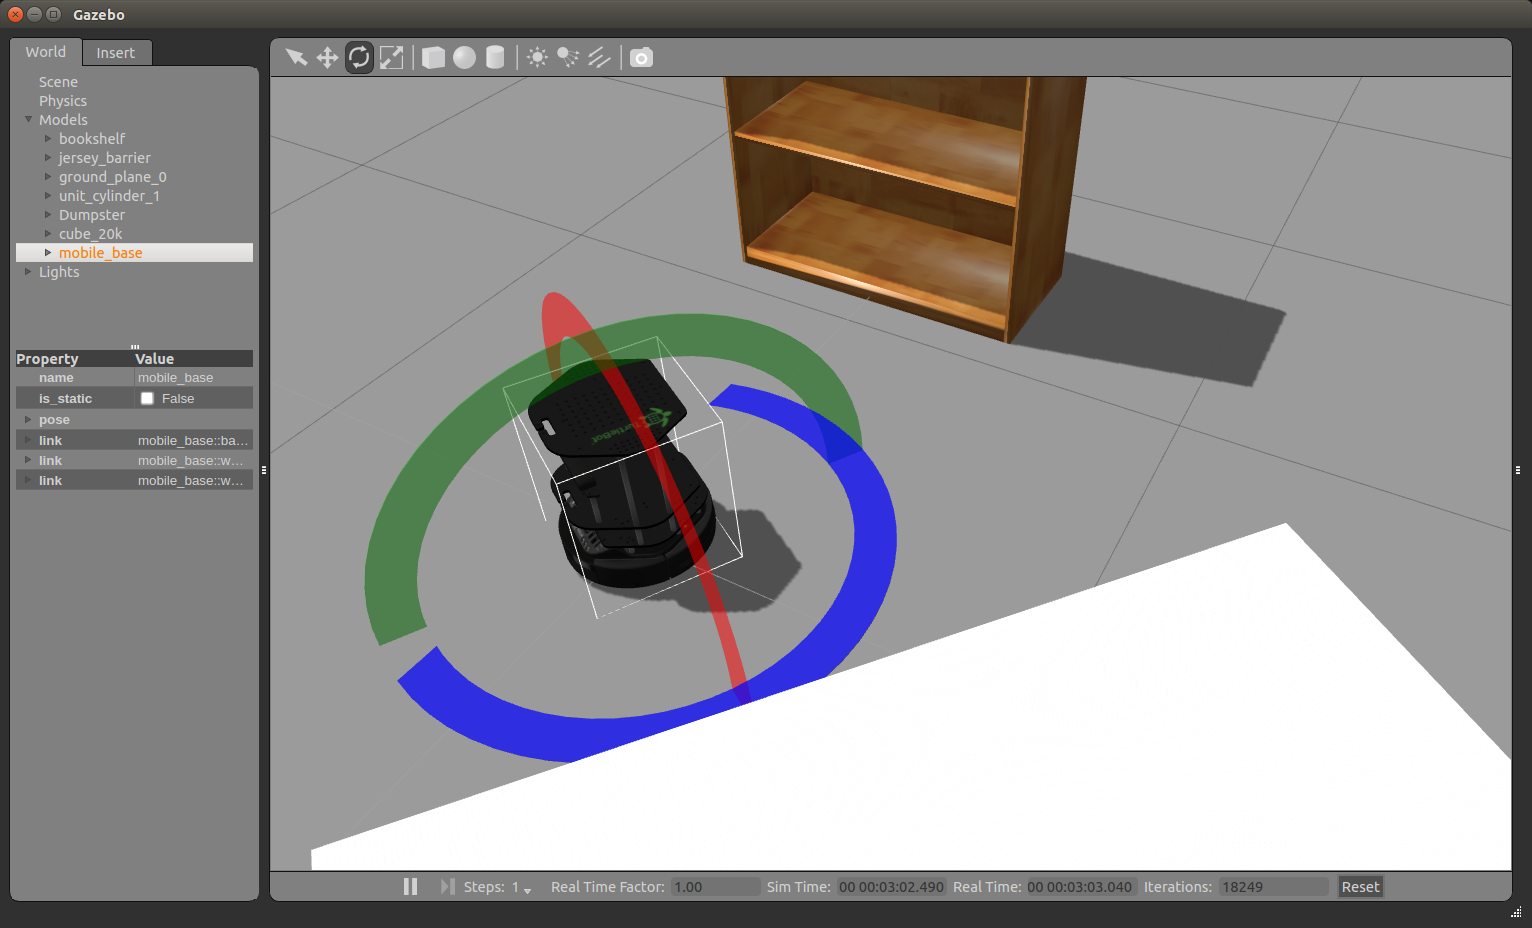Viewport: 1532px width, 928px height.
Task: Collapse the Models tree node
Action: (x=28, y=119)
